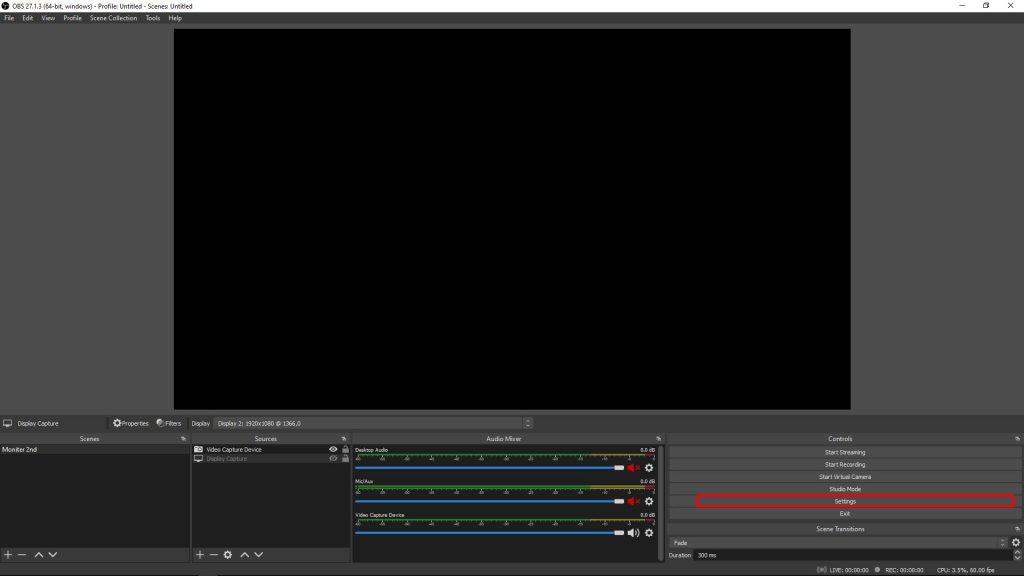The width and height of the screenshot is (1024, 576).
Task: Unmute the Desktop Audio speaker icon
Action: click(x=632, y=467)
